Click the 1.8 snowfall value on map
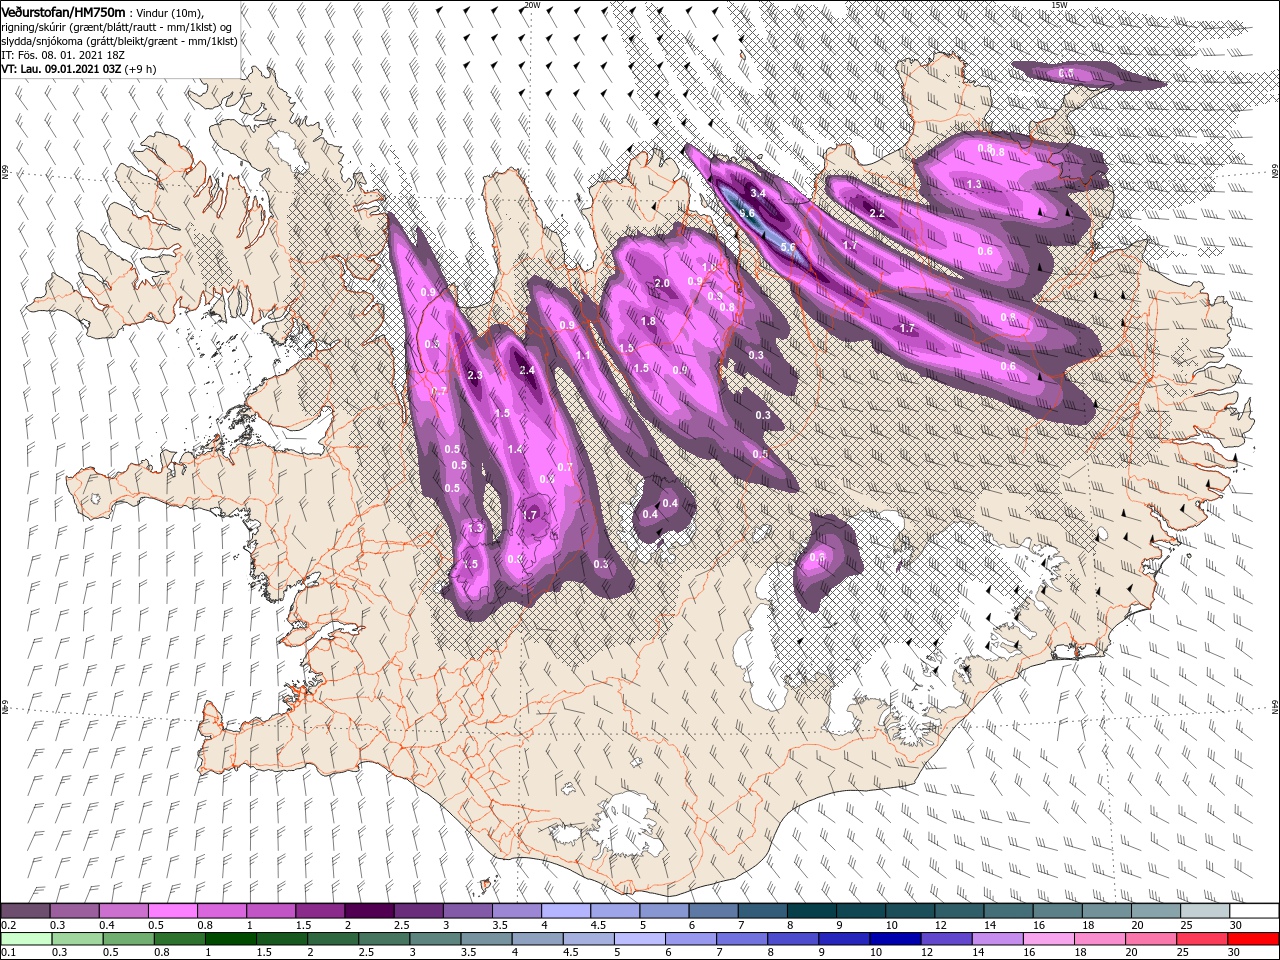The height and width of the screenshot is (960, 1280). pos(648,322)
